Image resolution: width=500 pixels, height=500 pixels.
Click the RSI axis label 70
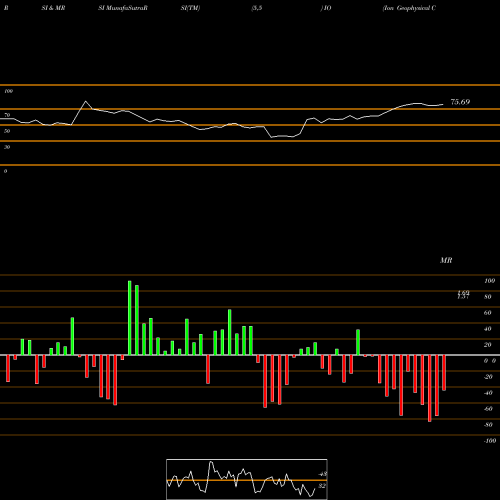click(7, 115)
